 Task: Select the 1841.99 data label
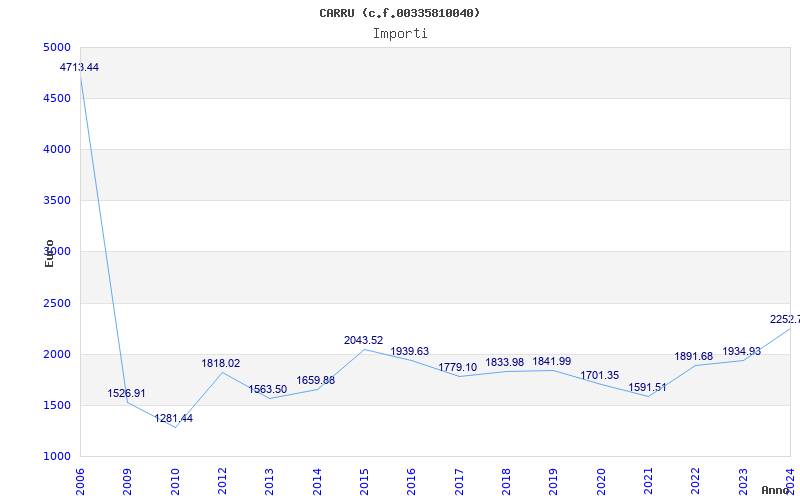click(552, 361)
